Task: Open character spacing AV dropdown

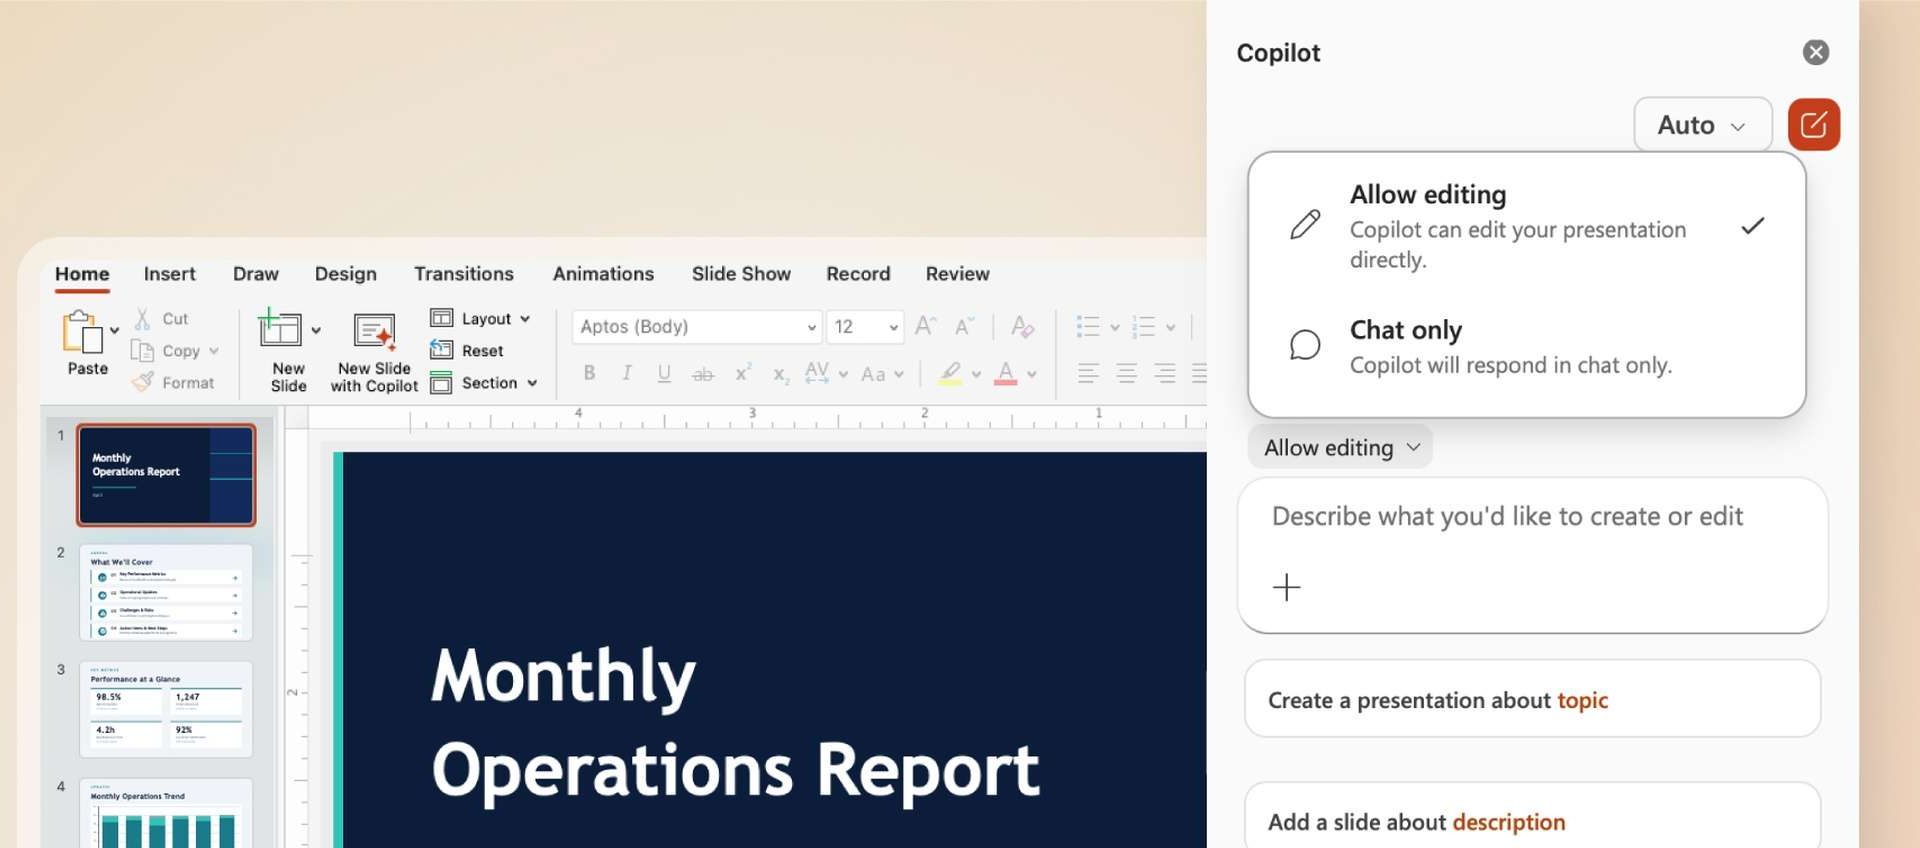Action: pyautogui.click(x=827, y=373)
